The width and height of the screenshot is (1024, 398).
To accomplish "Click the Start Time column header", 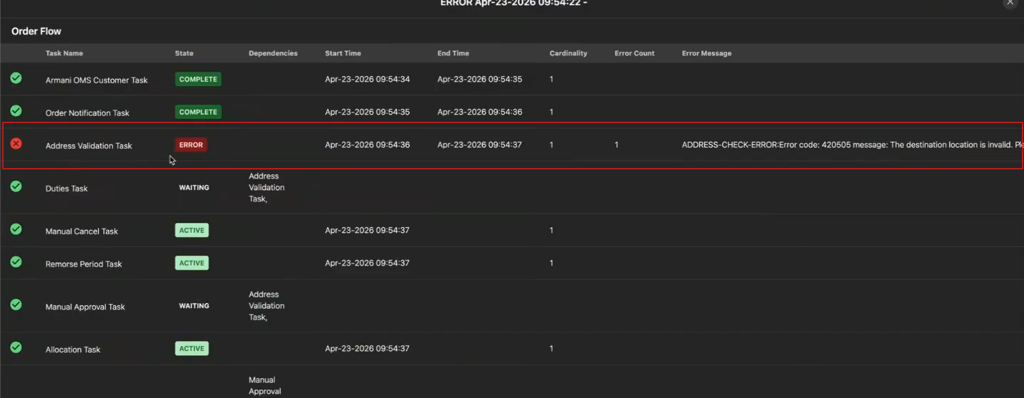I will 343,54.
